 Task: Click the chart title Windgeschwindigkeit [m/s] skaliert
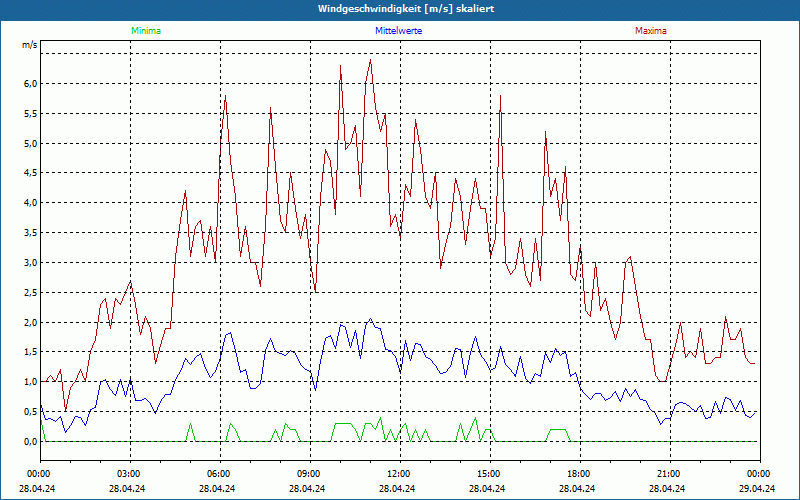406,9
